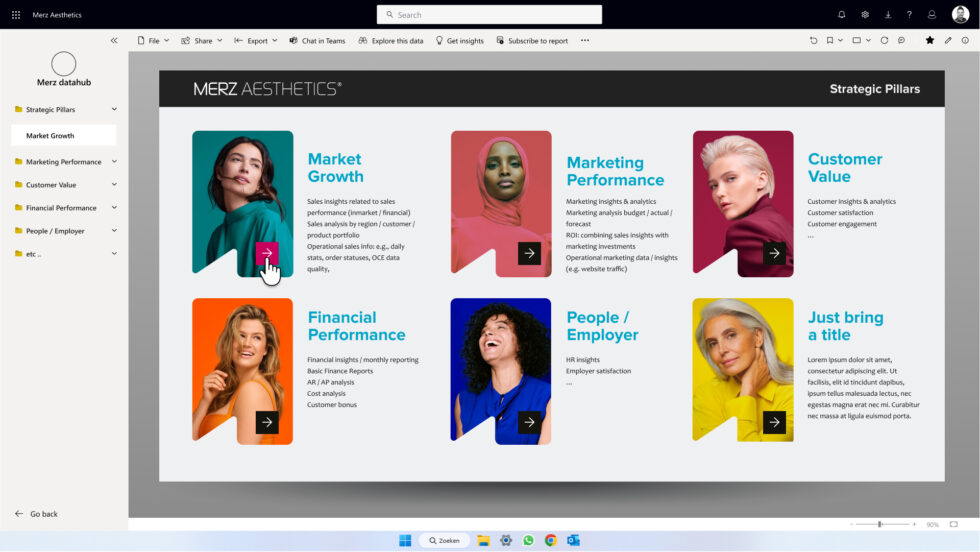Open the comments pane icon

pos(901,41)
